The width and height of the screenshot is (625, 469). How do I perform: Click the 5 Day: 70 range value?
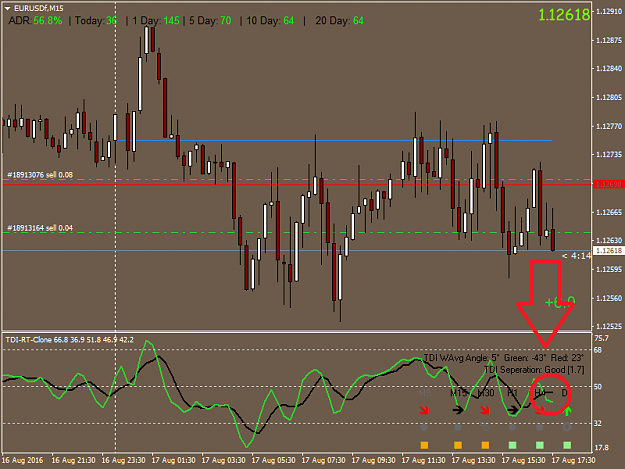(210, 20)
